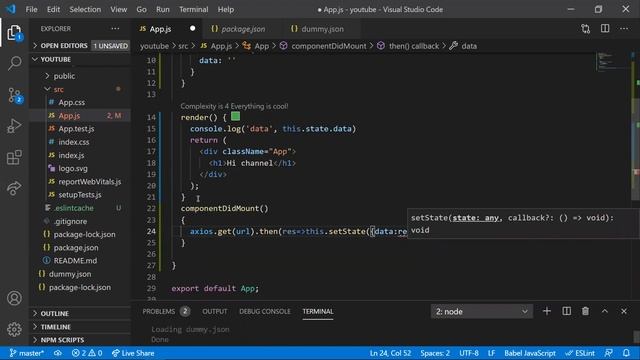
Task: Click the green color decorator square by render
Action: click(236, 116)
